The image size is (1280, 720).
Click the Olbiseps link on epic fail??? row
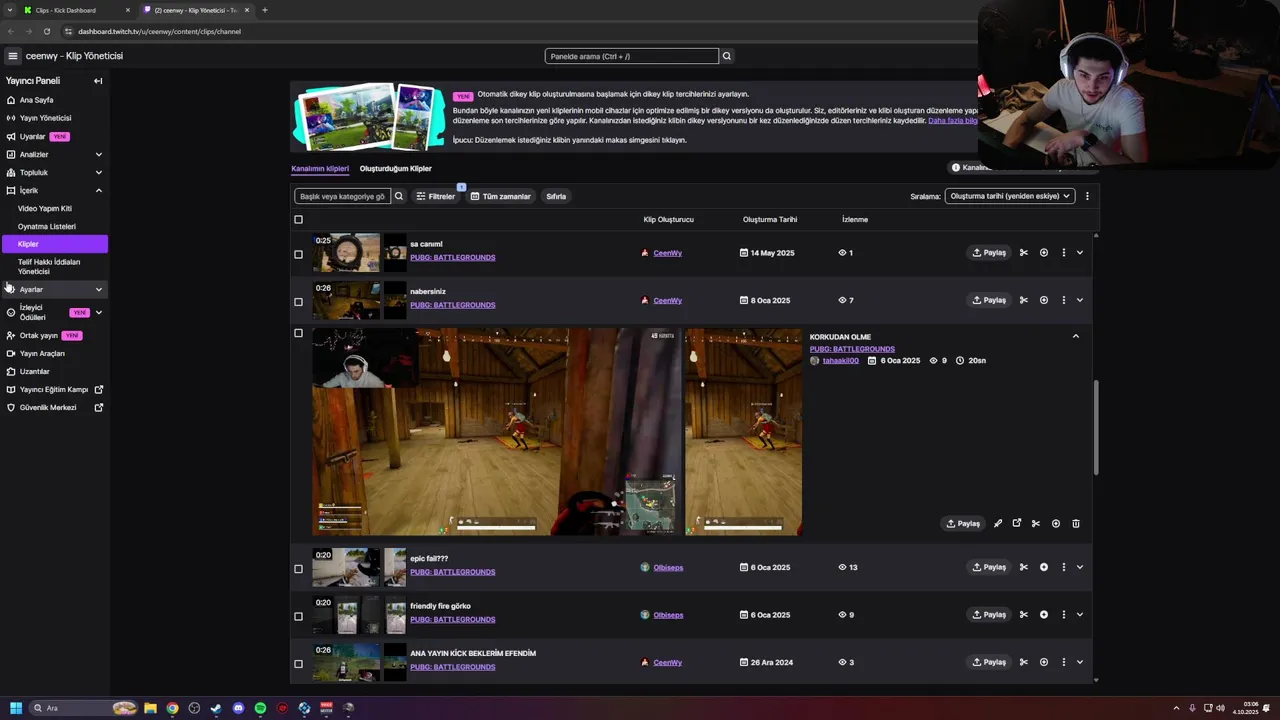pos(668,567)
